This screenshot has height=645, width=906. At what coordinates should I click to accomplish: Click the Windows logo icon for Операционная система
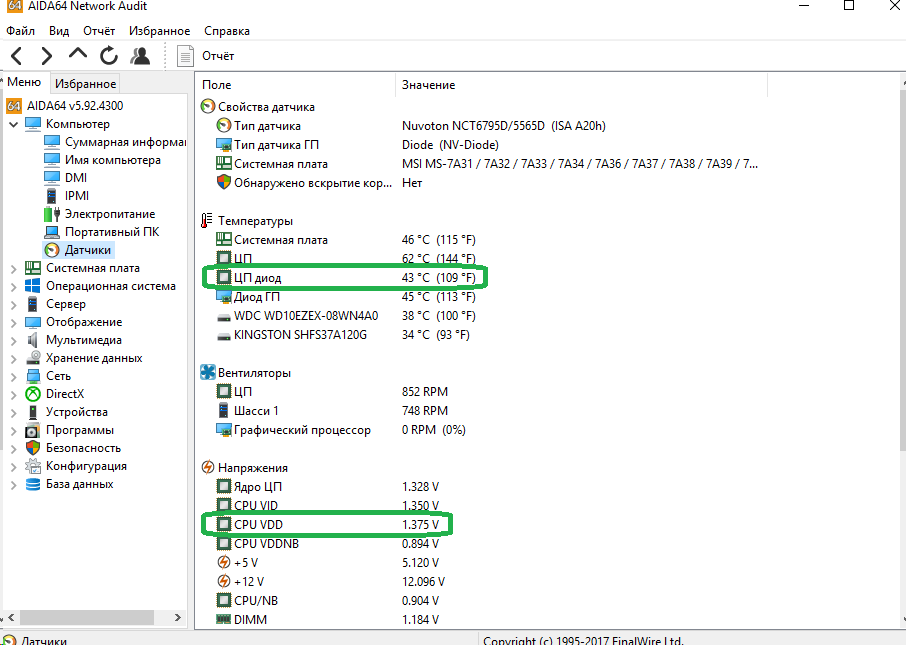pos(33,286)
